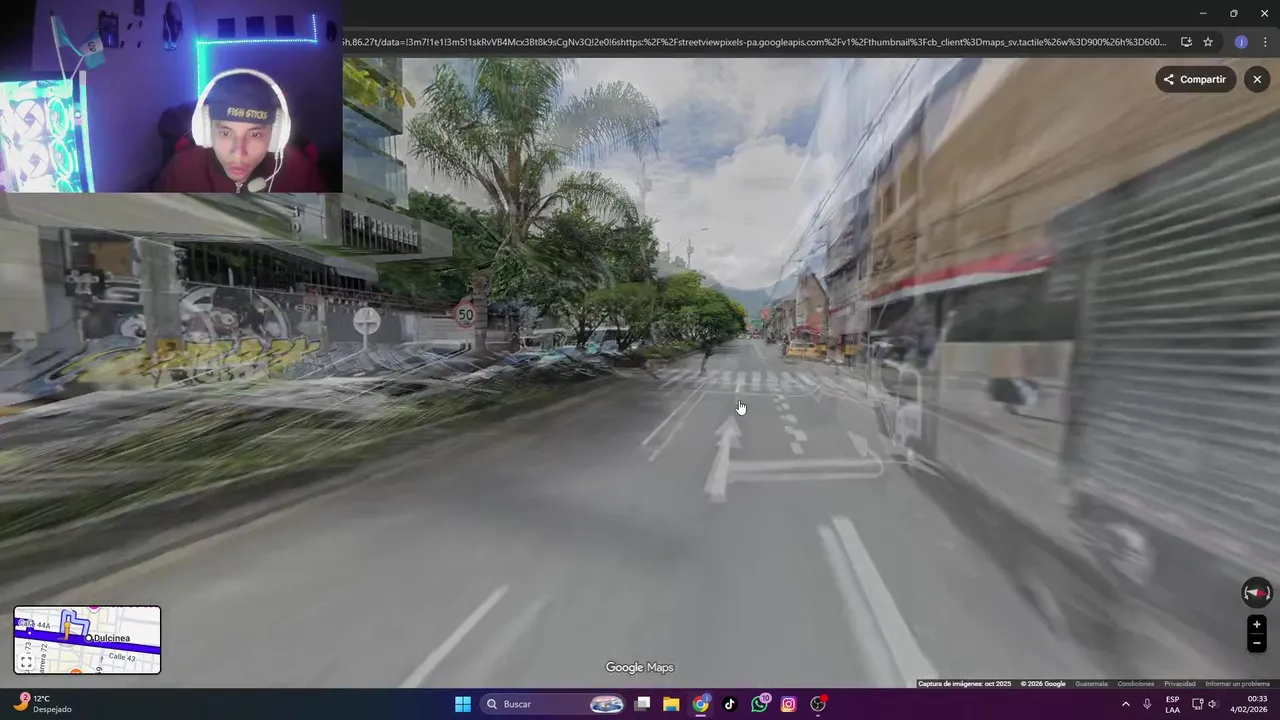Click the © 2026 Google text
The image size is (1280, 720).
click(1043, 684)
